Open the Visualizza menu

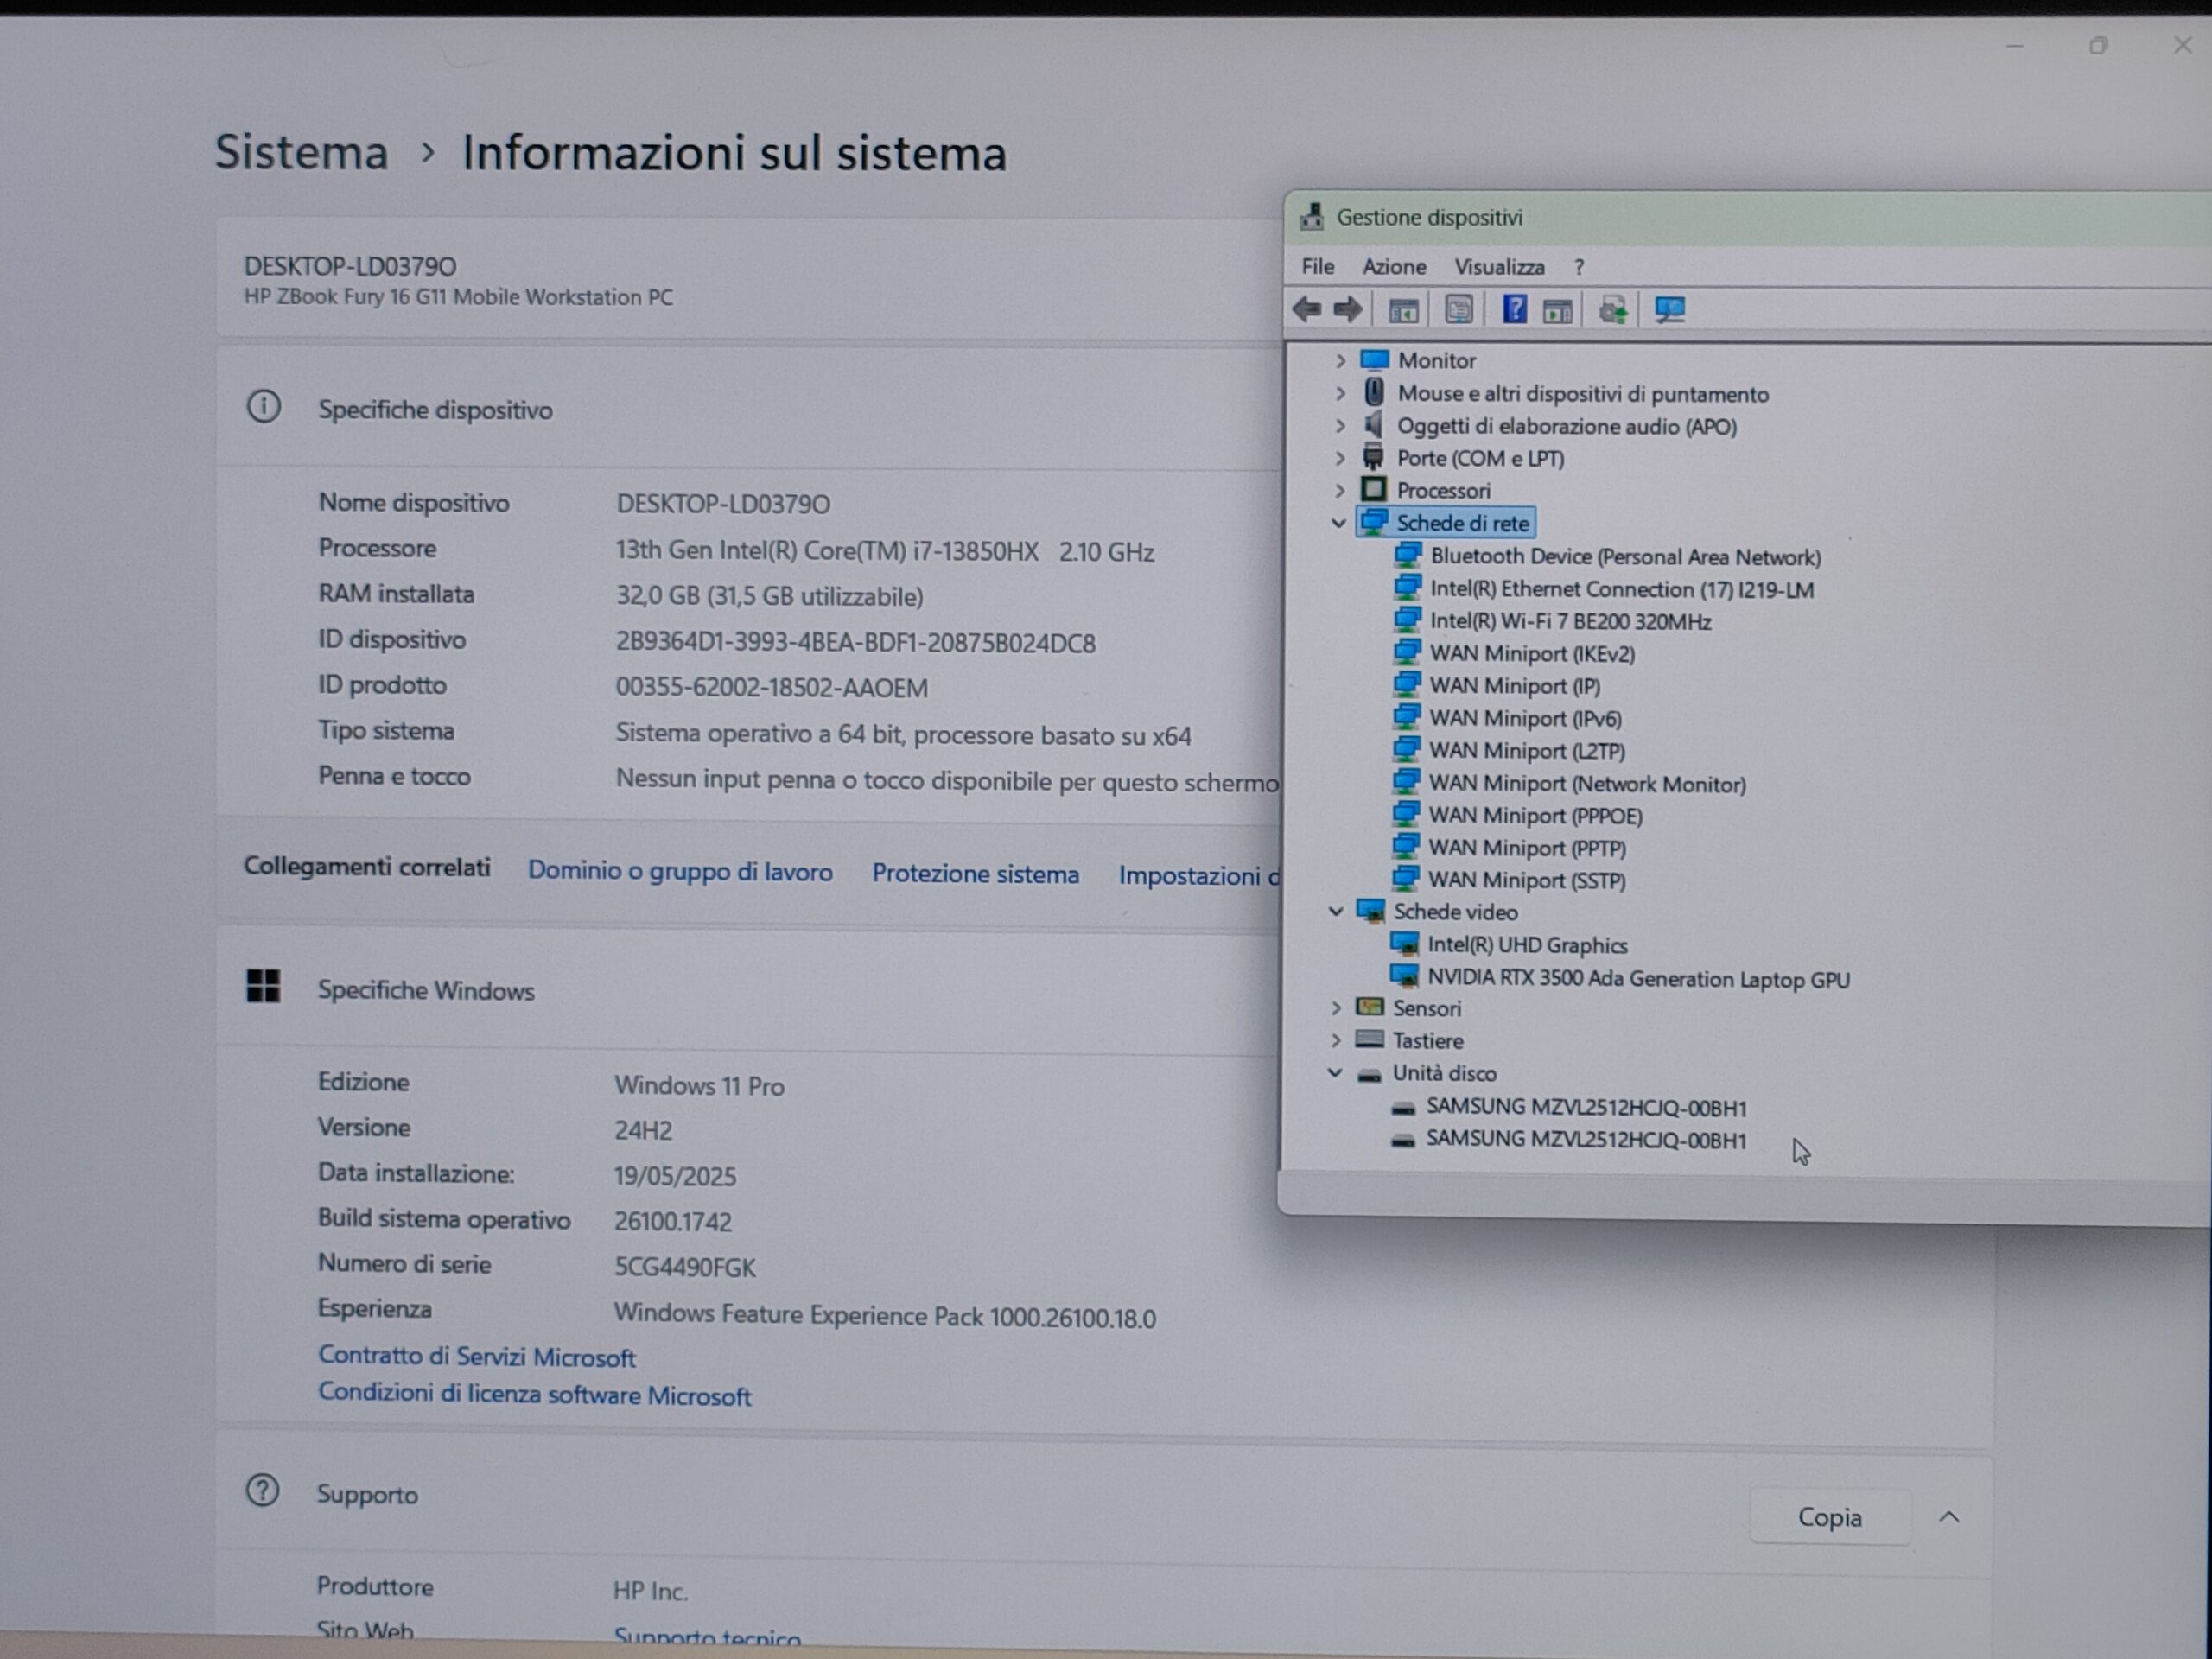click(x=1499, y=267)
